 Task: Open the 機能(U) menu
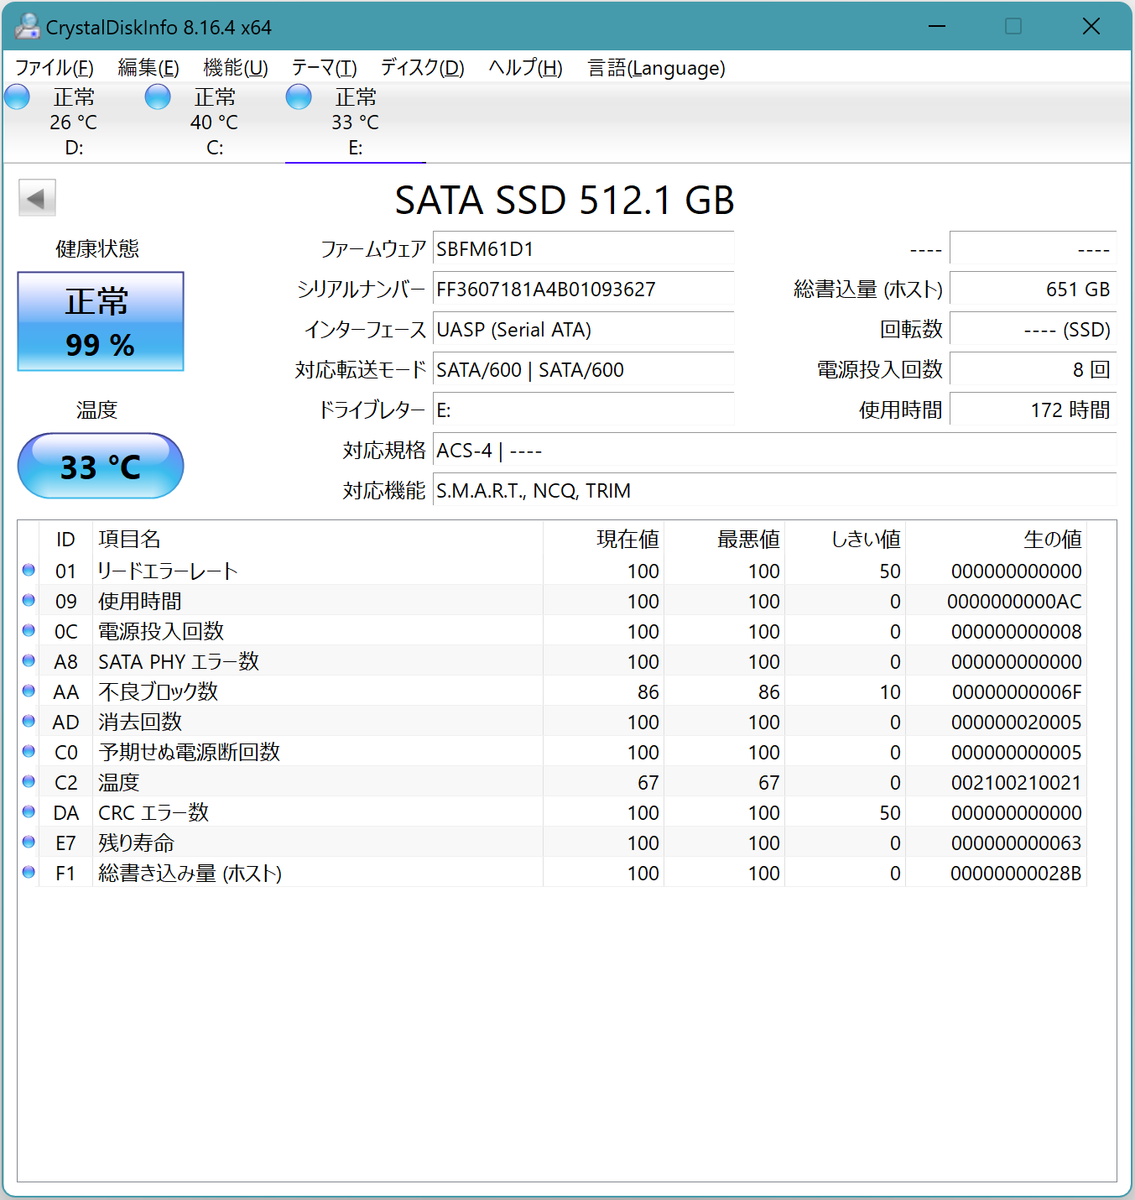point(236,68)
